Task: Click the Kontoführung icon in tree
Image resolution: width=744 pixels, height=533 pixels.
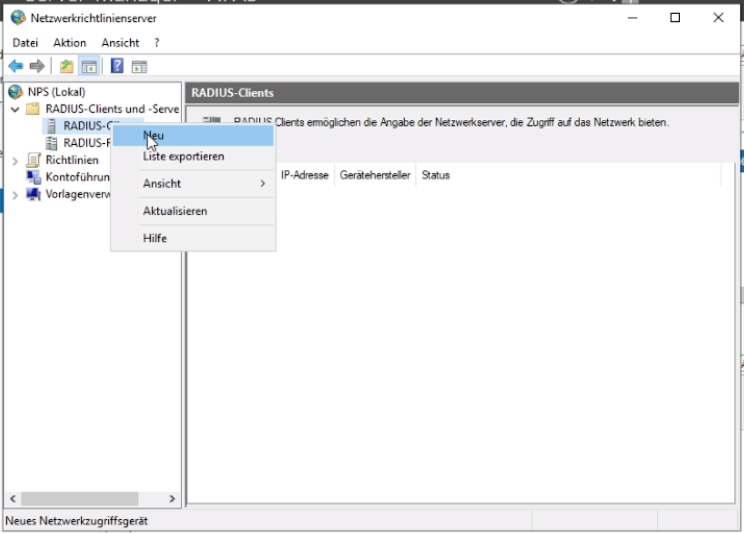Action: 33,177
